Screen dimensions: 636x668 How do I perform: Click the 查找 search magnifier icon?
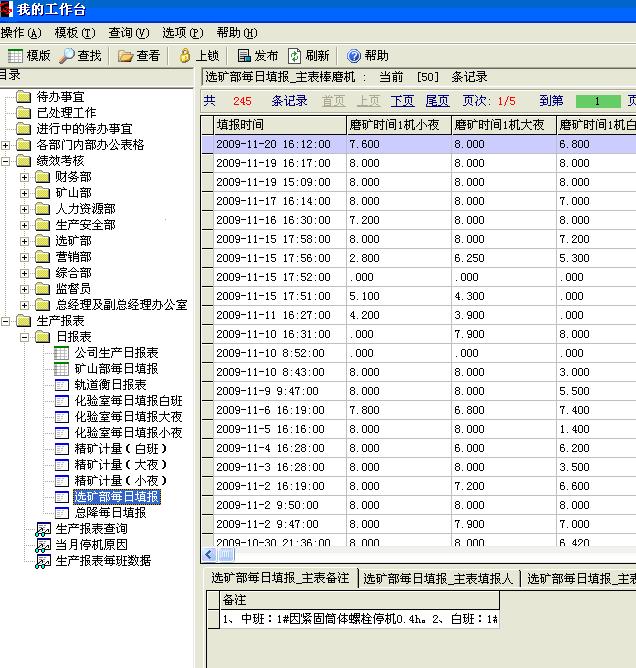(67, 56)
